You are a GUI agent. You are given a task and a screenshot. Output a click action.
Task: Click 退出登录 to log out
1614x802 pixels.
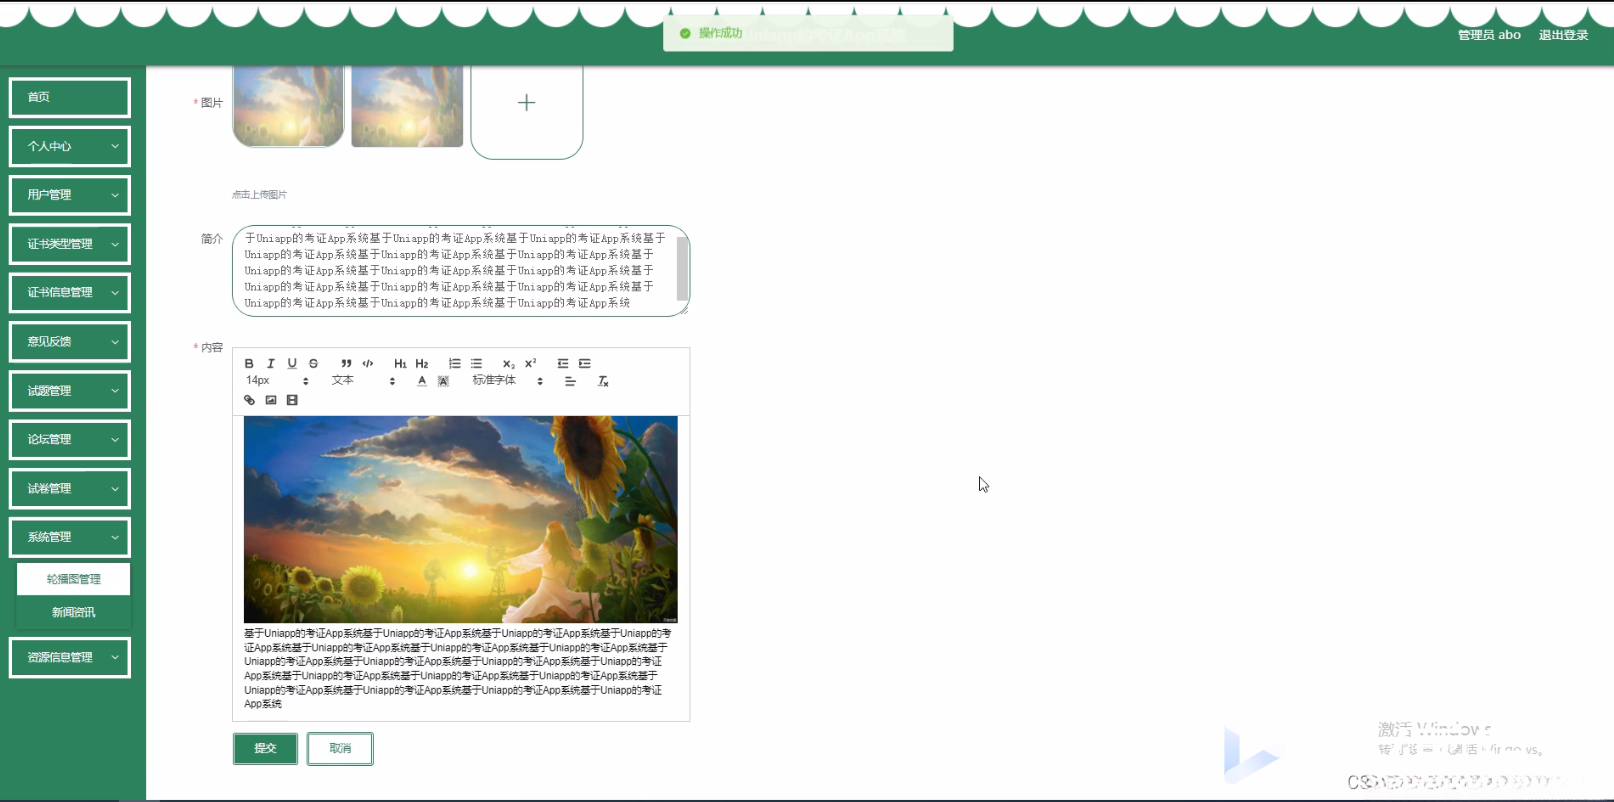(x=1563, y=35)
